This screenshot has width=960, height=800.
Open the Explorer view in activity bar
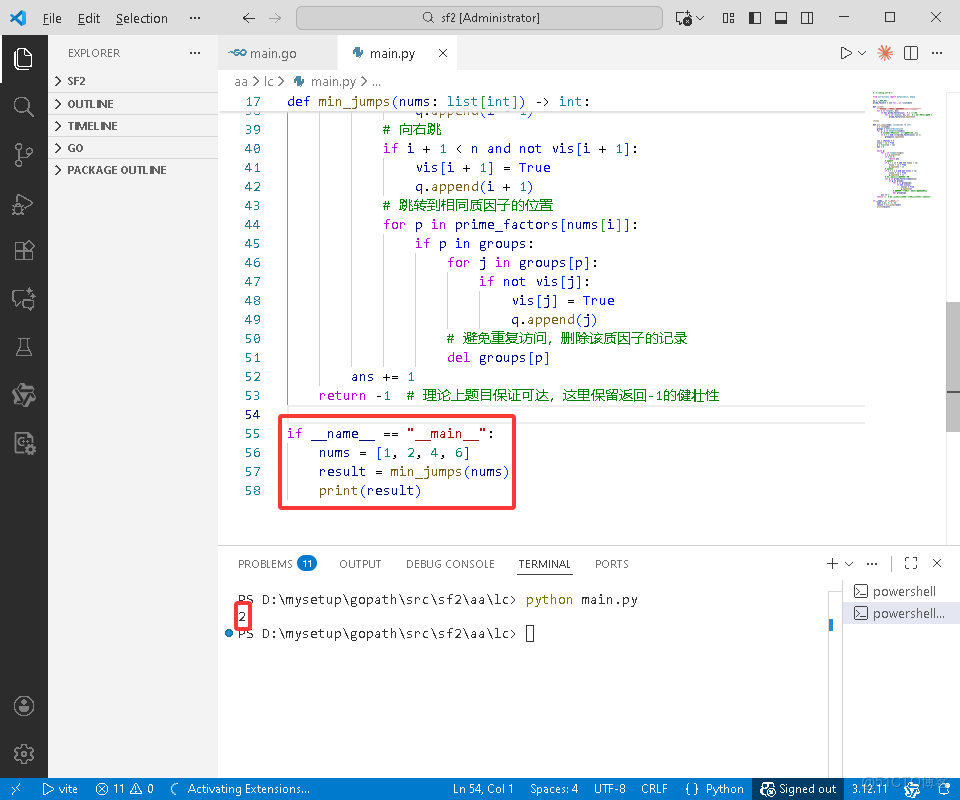coord(23,59)
